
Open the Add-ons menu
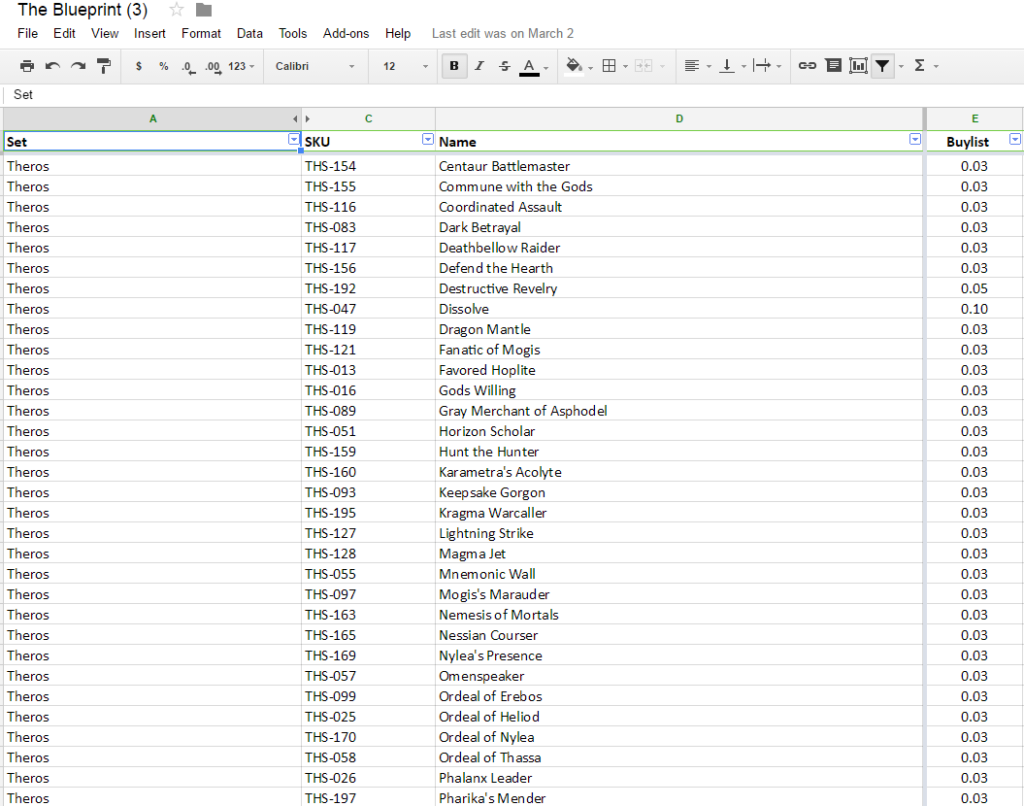coord(346,33)
